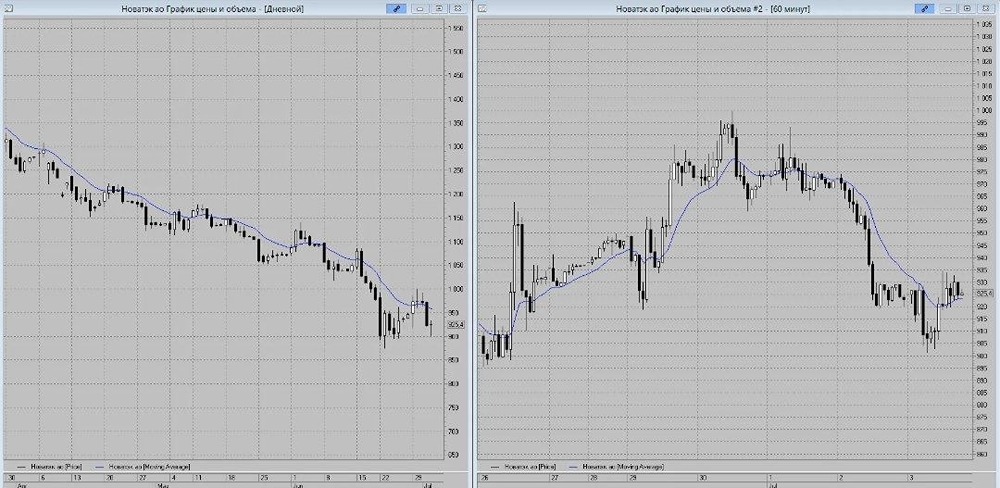Minimize the daily Новатэк chart window
Image resolution: width=1000 pixels, height=488 pixels.
[x=420, y=9]
